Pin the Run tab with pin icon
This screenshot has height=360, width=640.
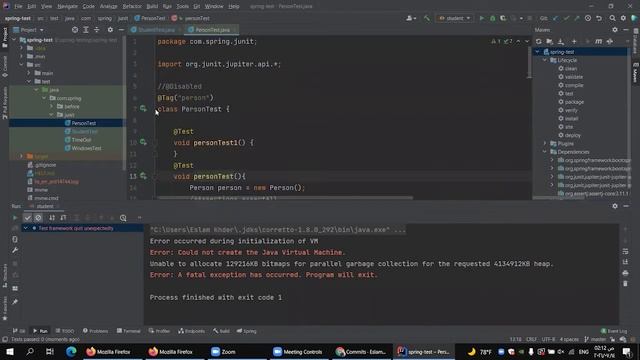coord(15,302)
